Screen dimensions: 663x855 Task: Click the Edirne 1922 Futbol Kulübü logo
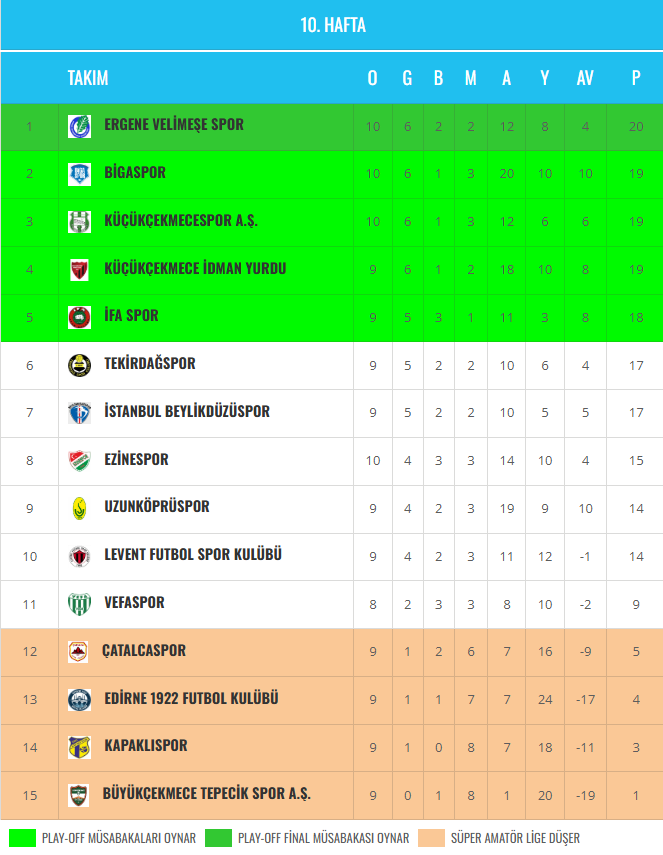pos(79,699)
